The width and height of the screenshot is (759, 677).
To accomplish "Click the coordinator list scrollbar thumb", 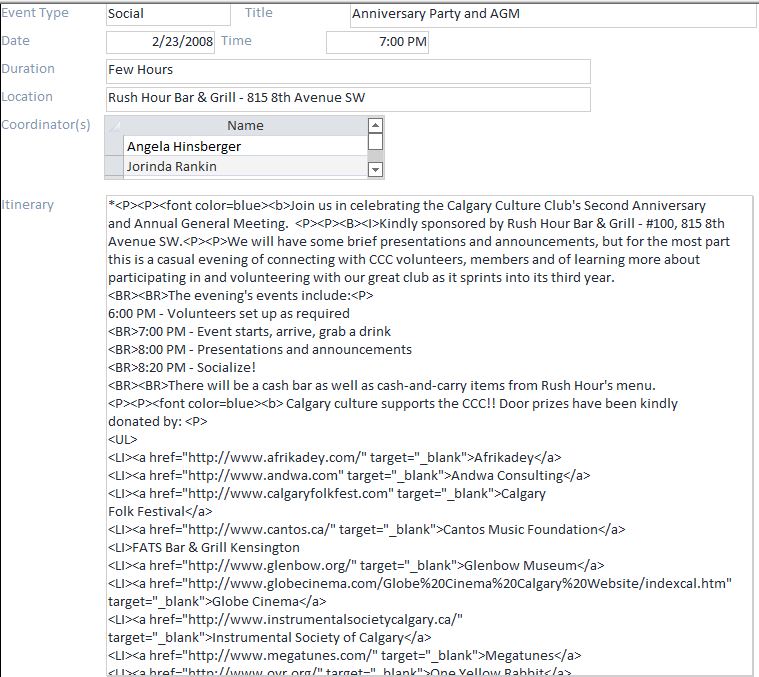I will tap(375, 142).
